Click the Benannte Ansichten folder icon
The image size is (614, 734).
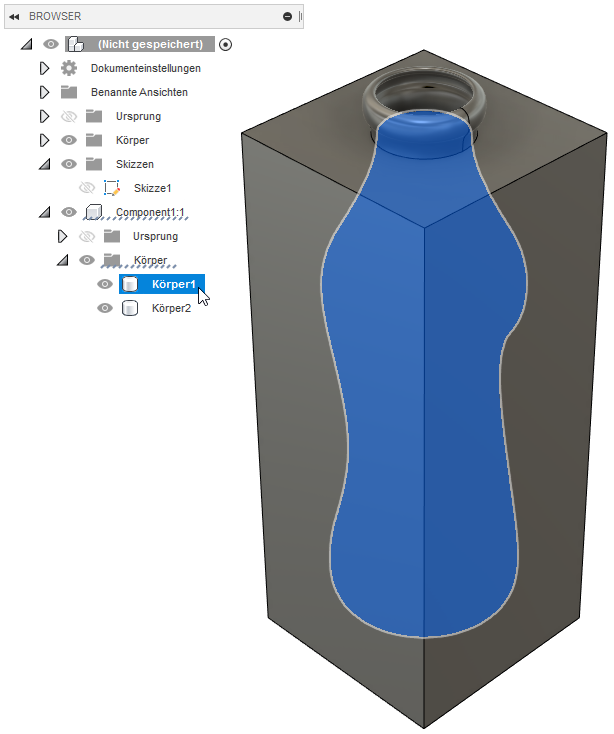[69, 92]
